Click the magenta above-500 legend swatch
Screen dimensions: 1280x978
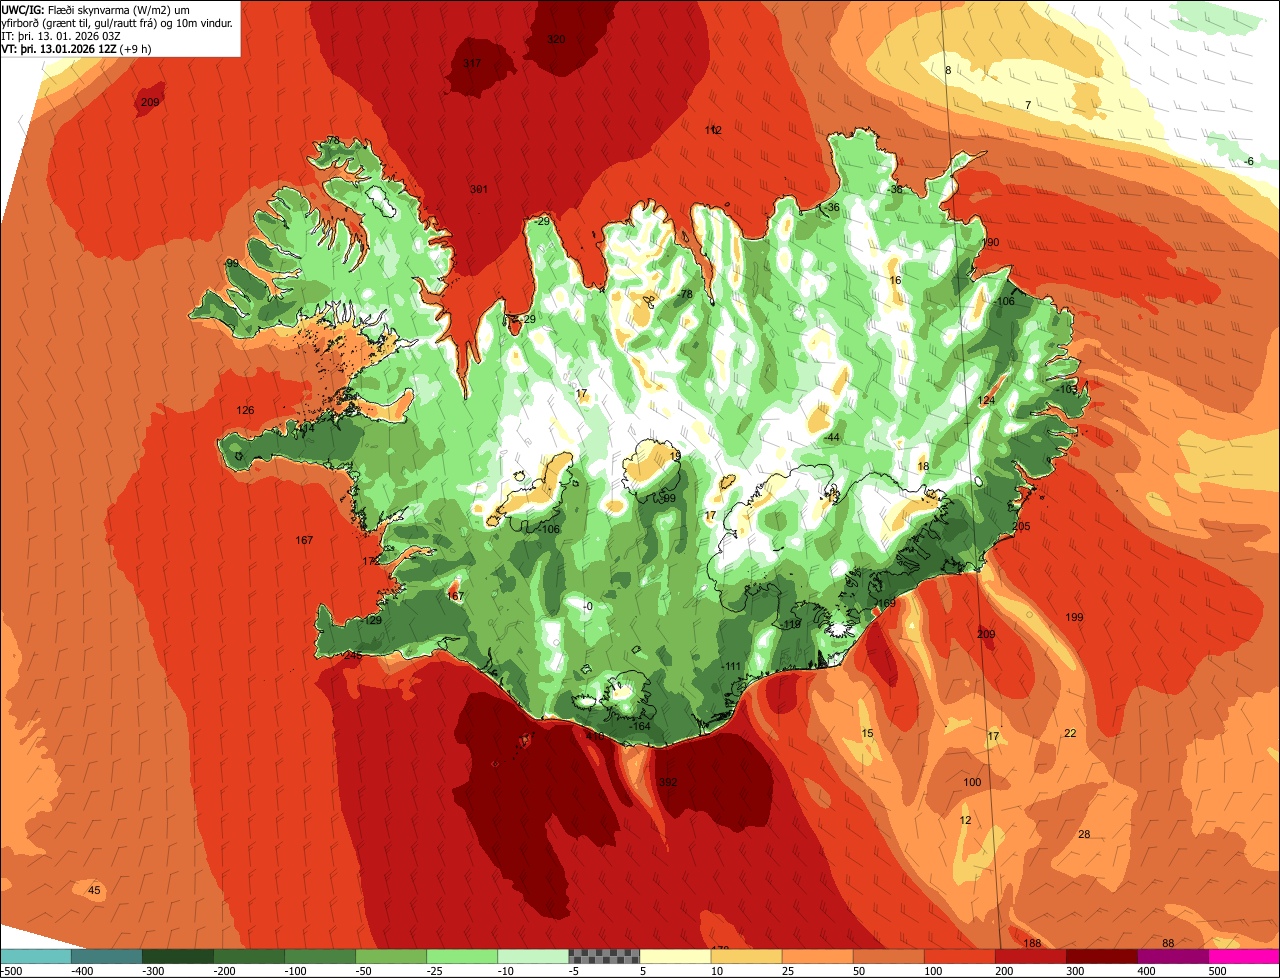pos(1244,956)
